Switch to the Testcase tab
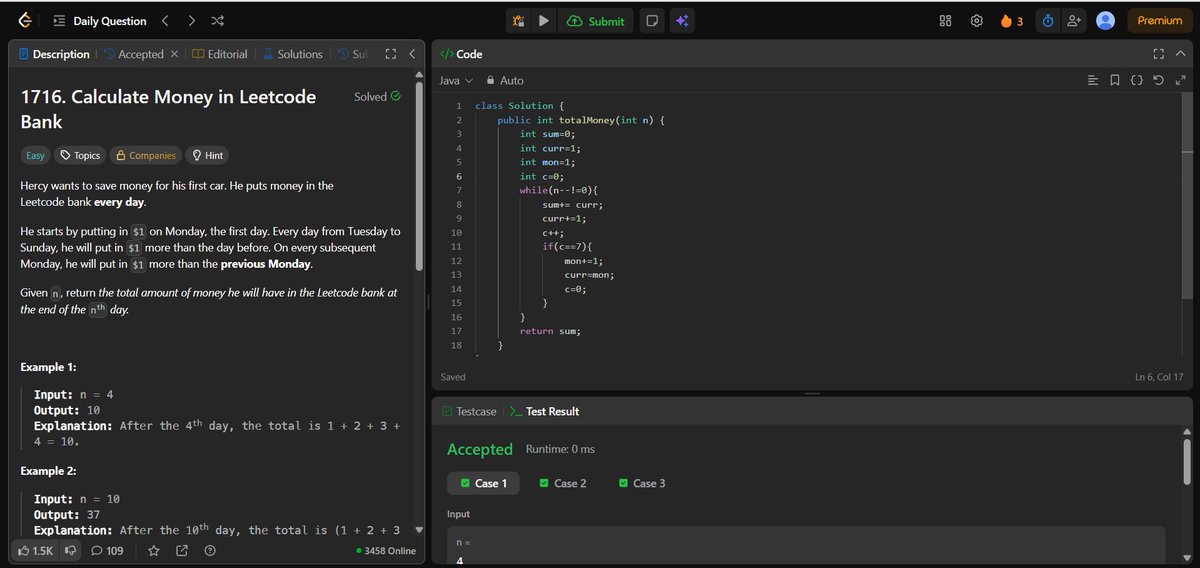This screenshot has width=1200, height=568. coord(468,411)
